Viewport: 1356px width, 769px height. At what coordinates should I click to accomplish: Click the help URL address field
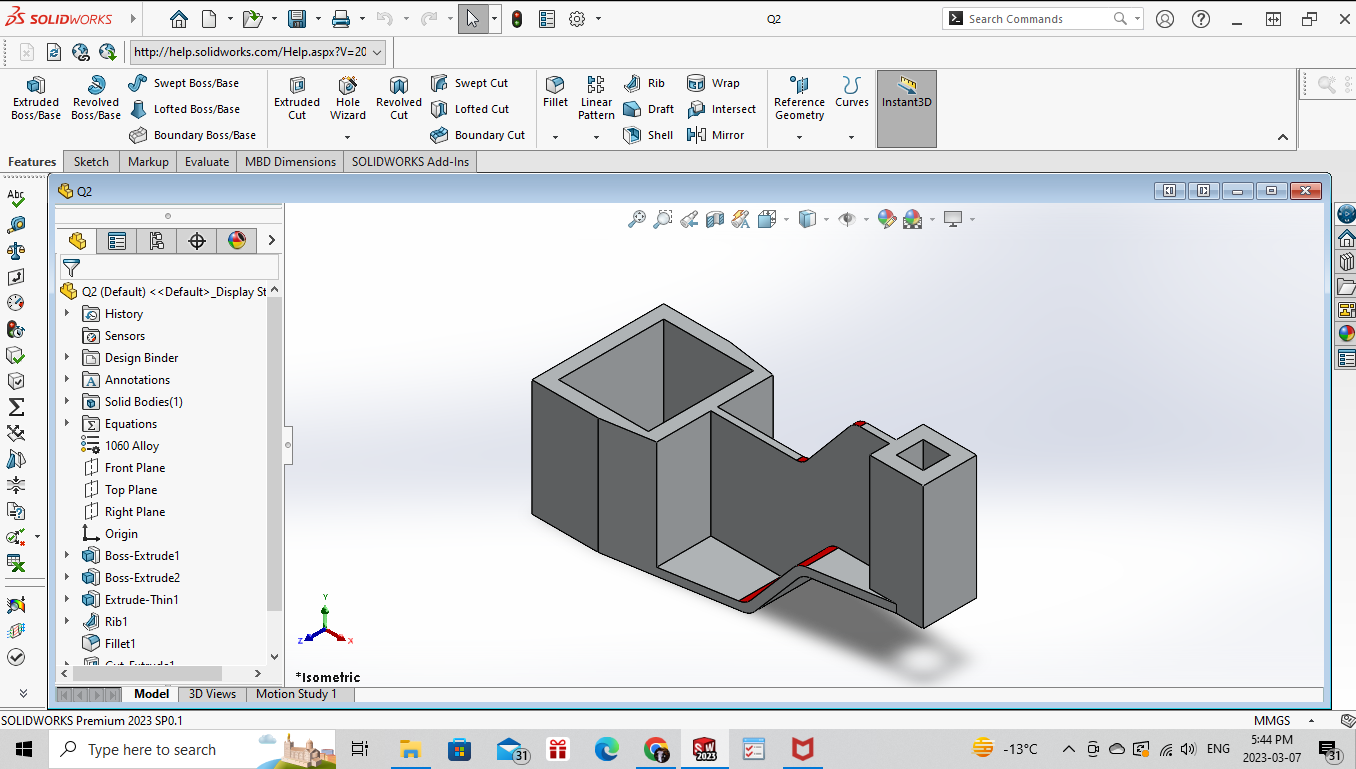click(257, 52)
